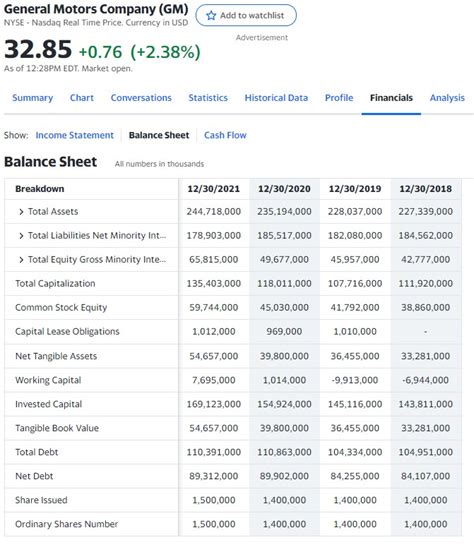Viewport: 474px width, 547px height.
Task: Open the Historical Data tab
Action: click(276, 98)
